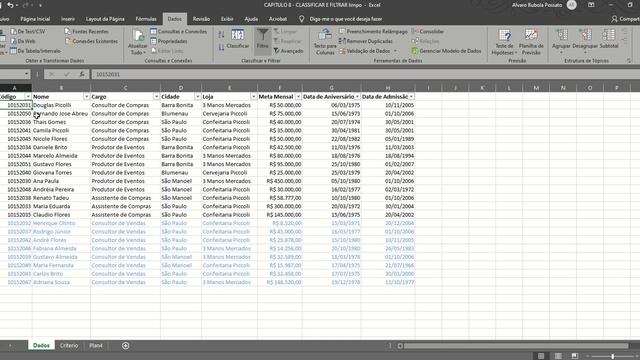Screen dimensions: 640x360
Task: Open Data de Admissão filter dropdown
Action: (x=411, y=97)
